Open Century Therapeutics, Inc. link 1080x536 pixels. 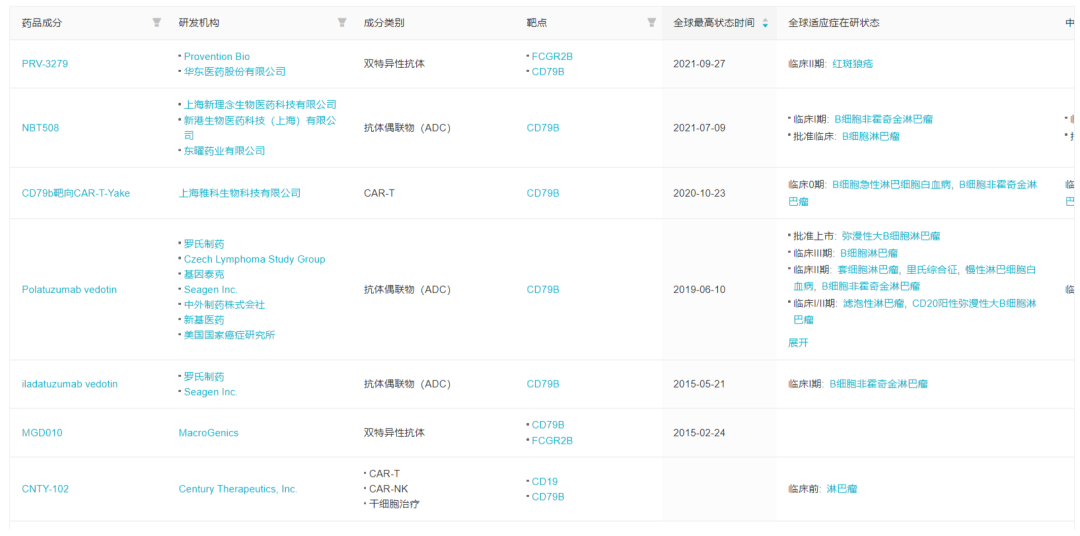[238, 489]
